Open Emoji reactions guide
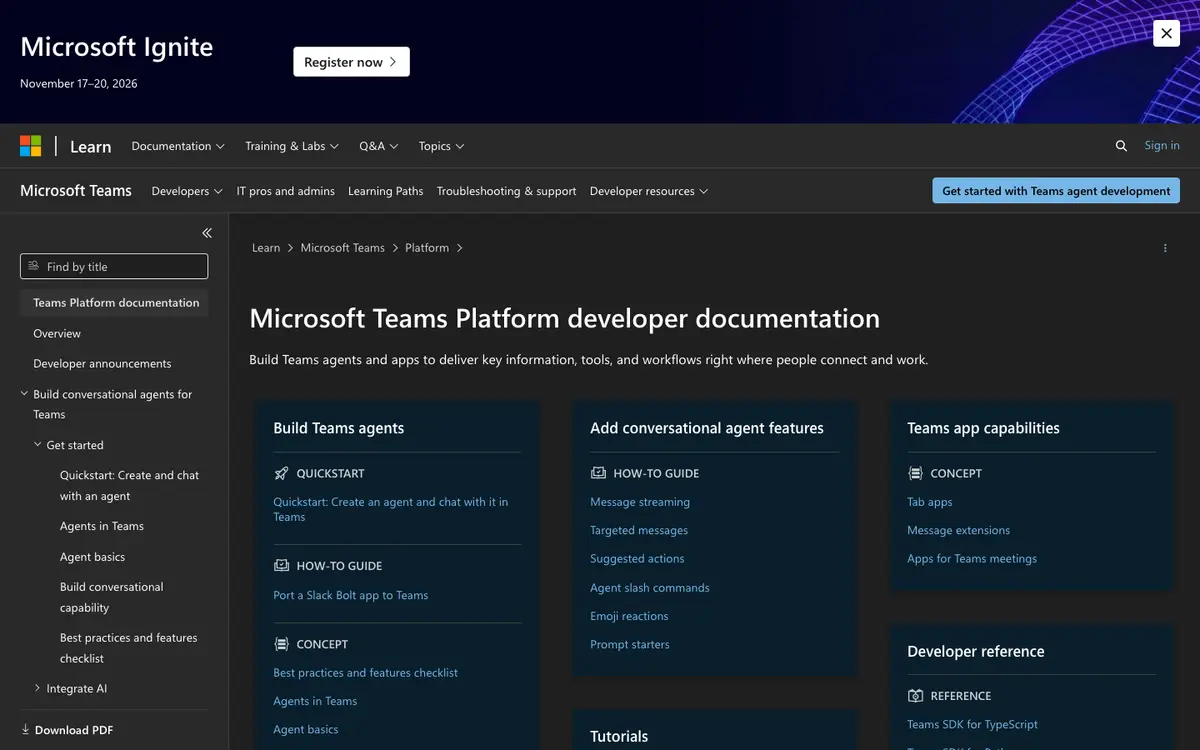1200x750 pixels. pyautogui.click(x=629, y=616)
